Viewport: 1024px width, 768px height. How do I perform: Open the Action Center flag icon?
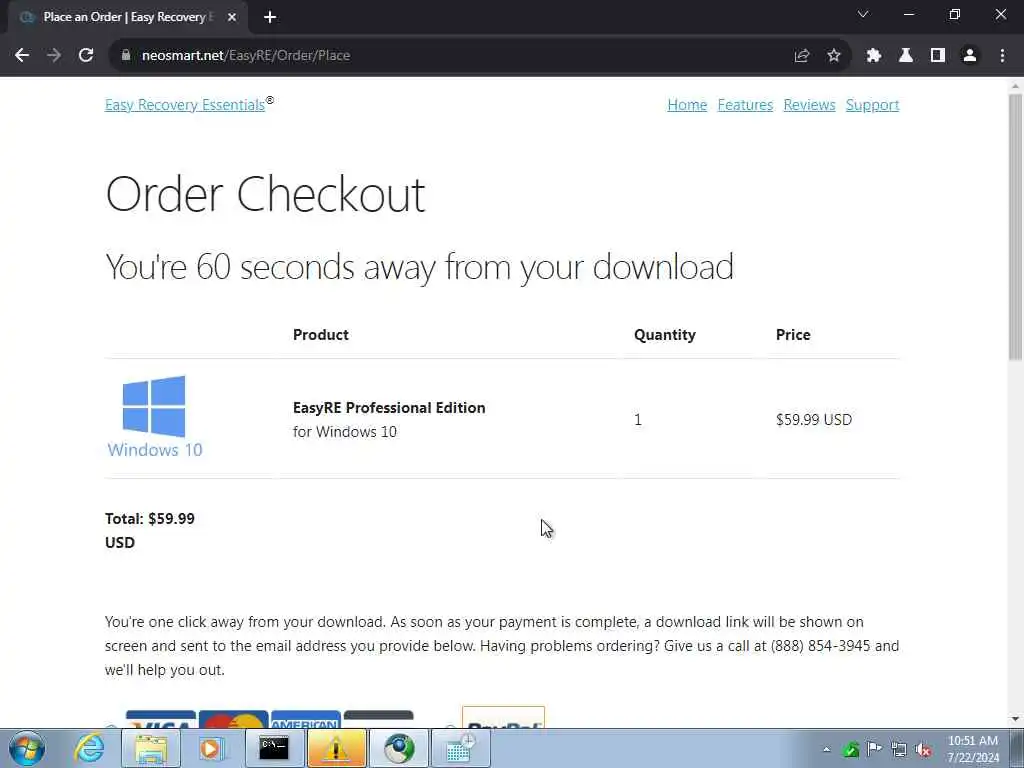[874, 749]
